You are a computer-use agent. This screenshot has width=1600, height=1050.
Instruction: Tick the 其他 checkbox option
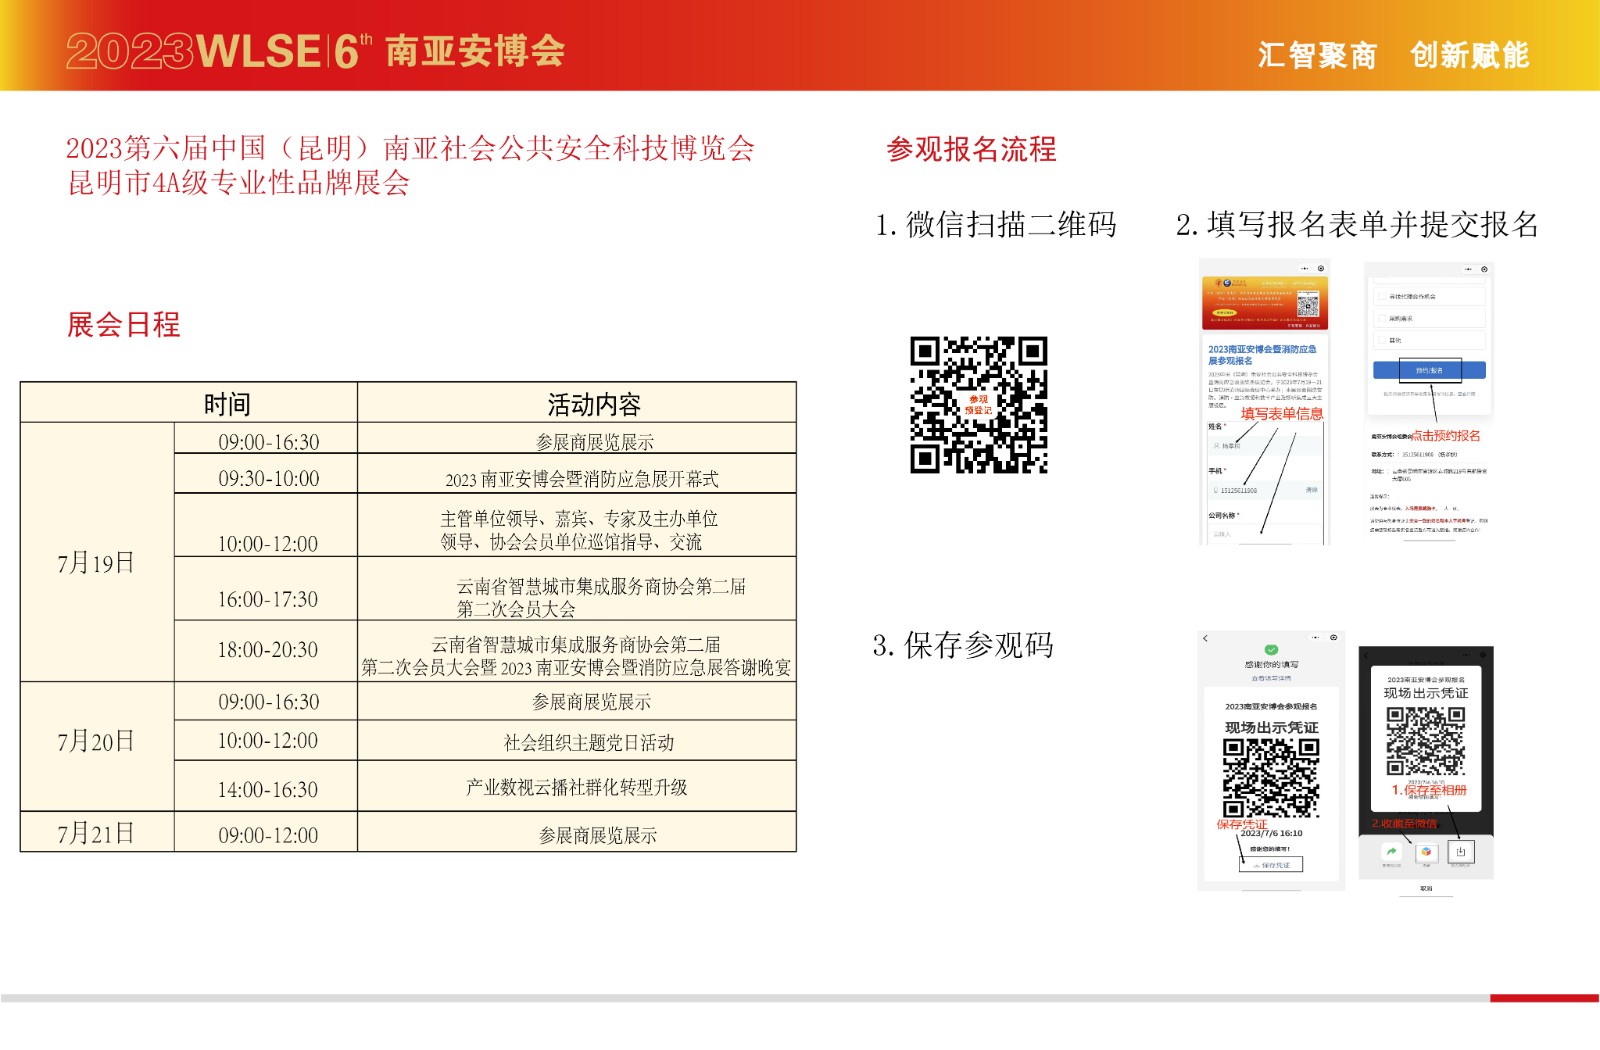(x=1382, y=340)
